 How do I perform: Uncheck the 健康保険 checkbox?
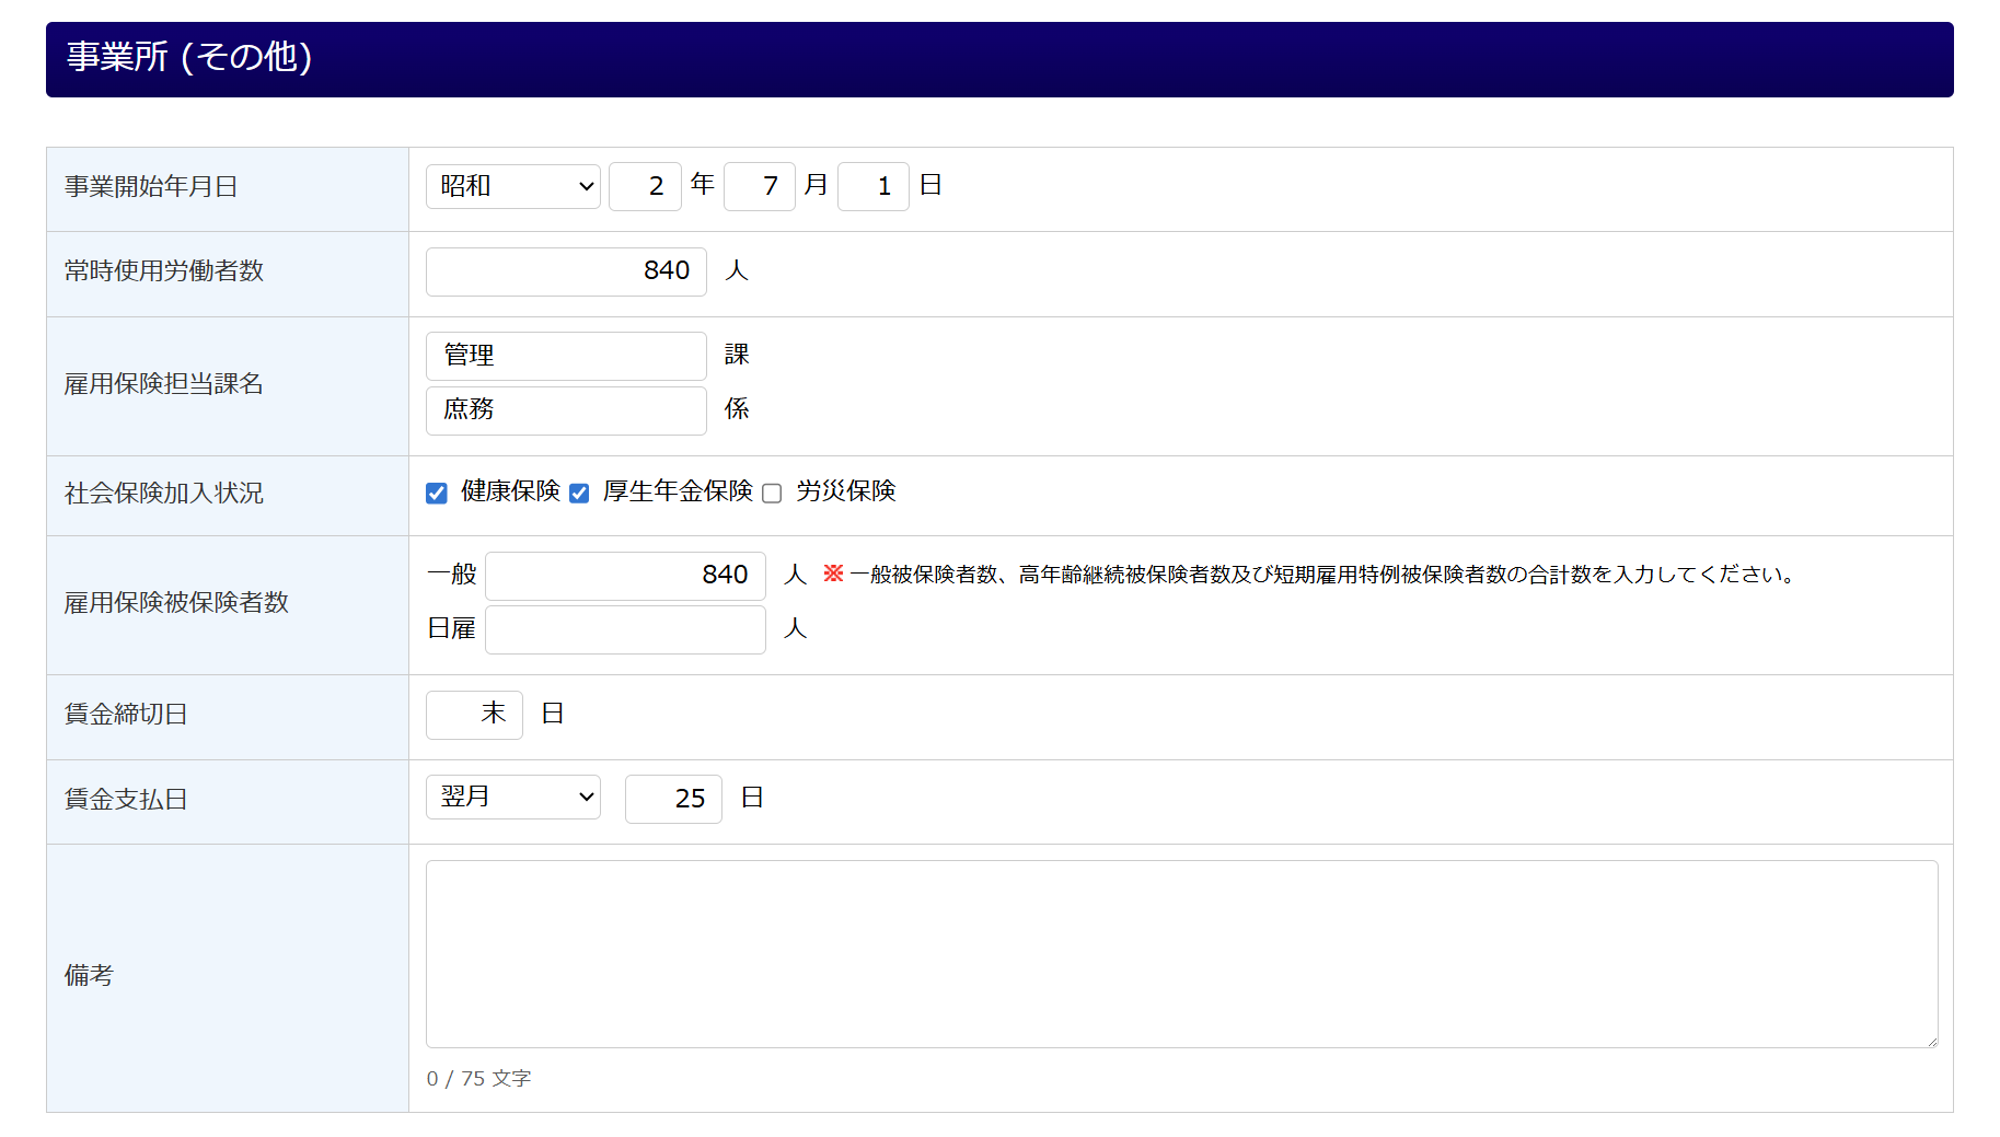(x=437, y=493)
